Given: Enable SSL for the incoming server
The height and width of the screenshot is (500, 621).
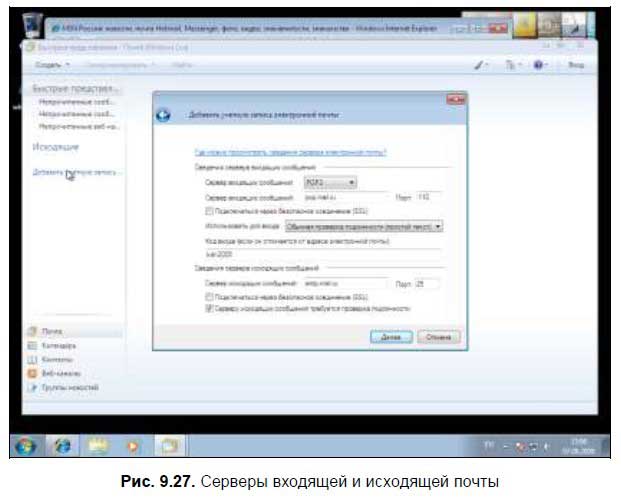Looking at the screenshot, I should [209, 211].
